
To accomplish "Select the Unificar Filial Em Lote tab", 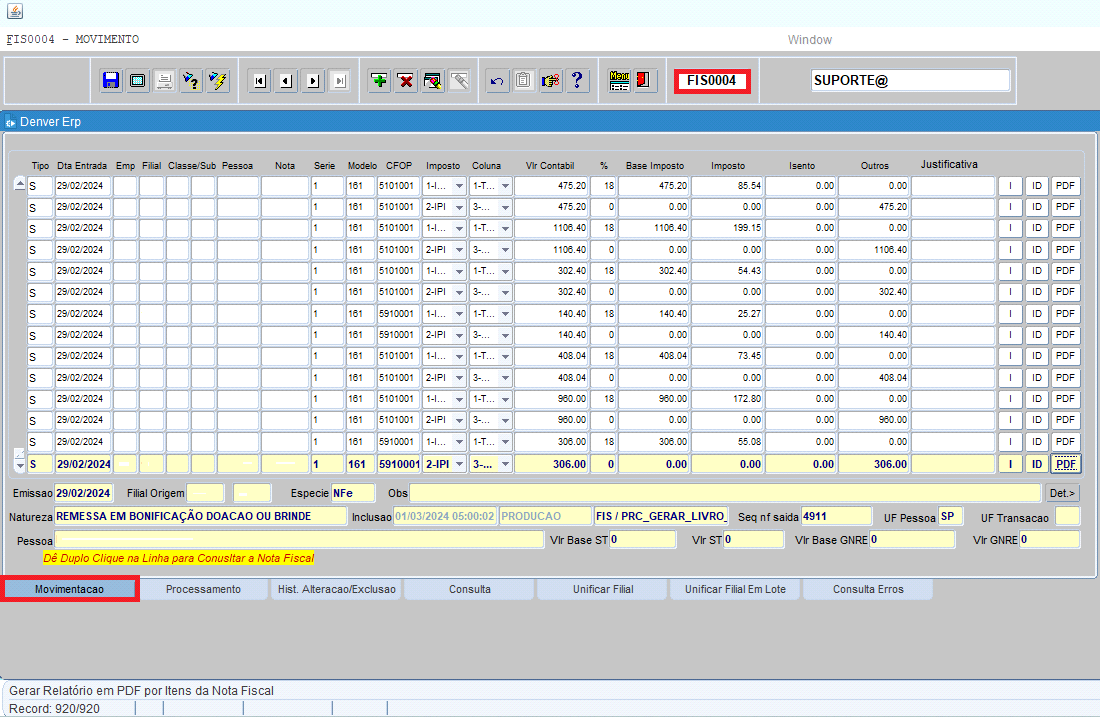I will [x=736, y=590].
